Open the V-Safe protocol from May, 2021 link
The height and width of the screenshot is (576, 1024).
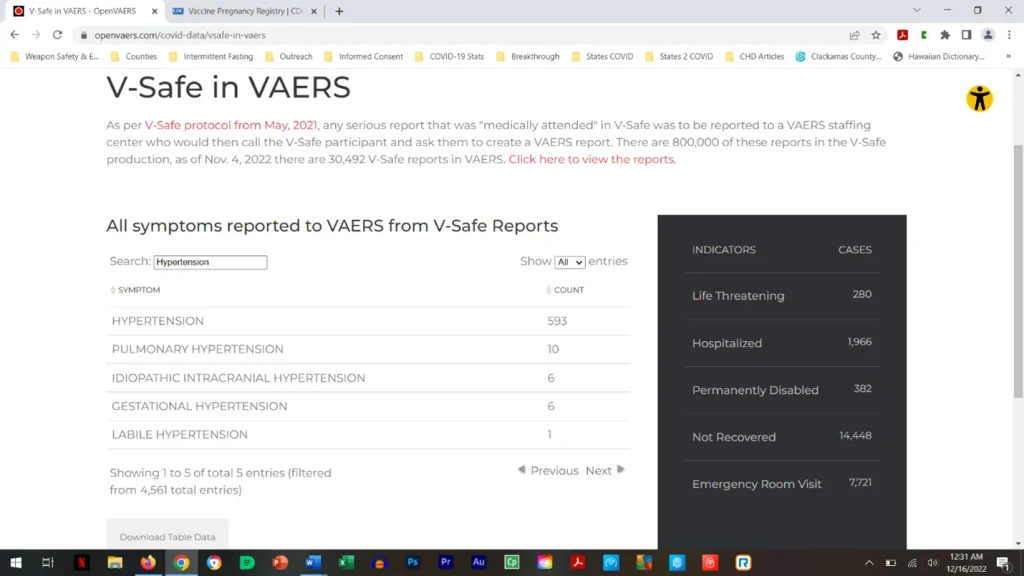click(x=231, y=125)
